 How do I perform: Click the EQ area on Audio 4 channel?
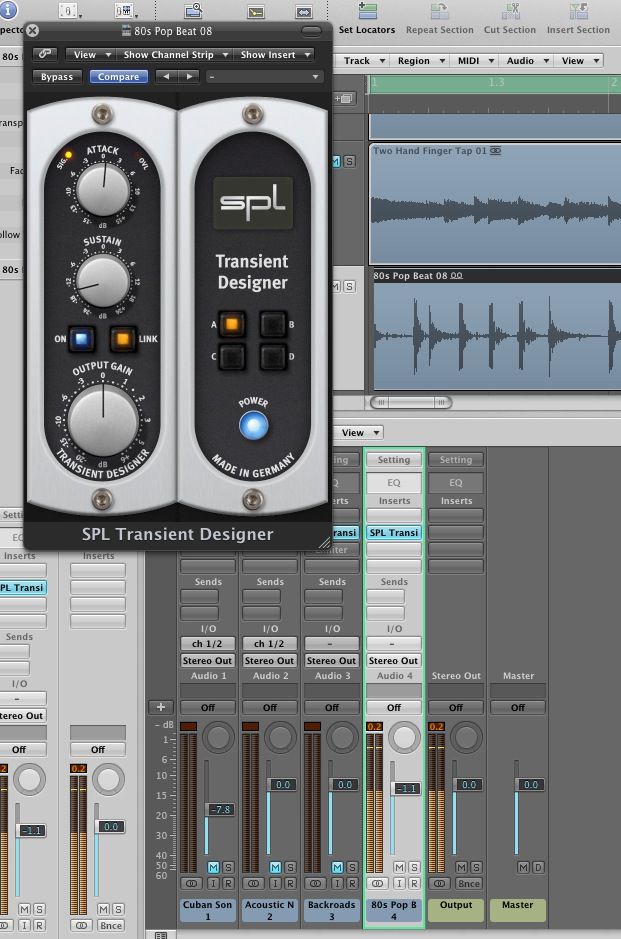click(394, 483)
